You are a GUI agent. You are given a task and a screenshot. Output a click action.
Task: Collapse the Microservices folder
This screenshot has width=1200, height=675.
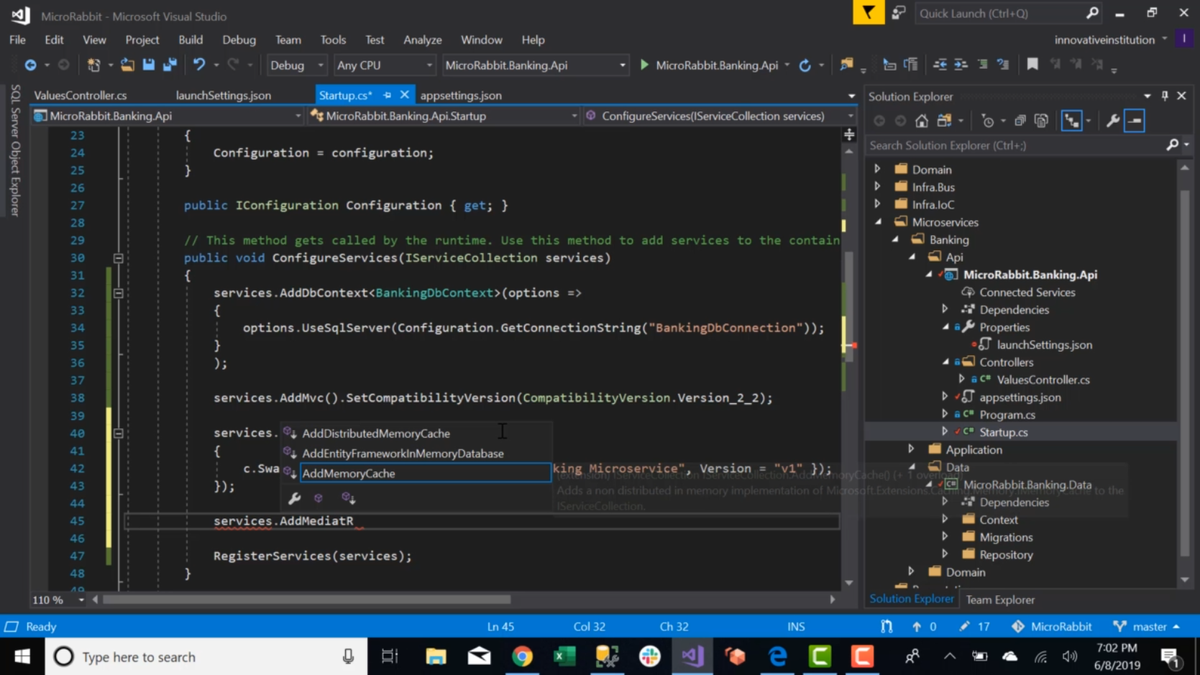[x=878, y=222]
